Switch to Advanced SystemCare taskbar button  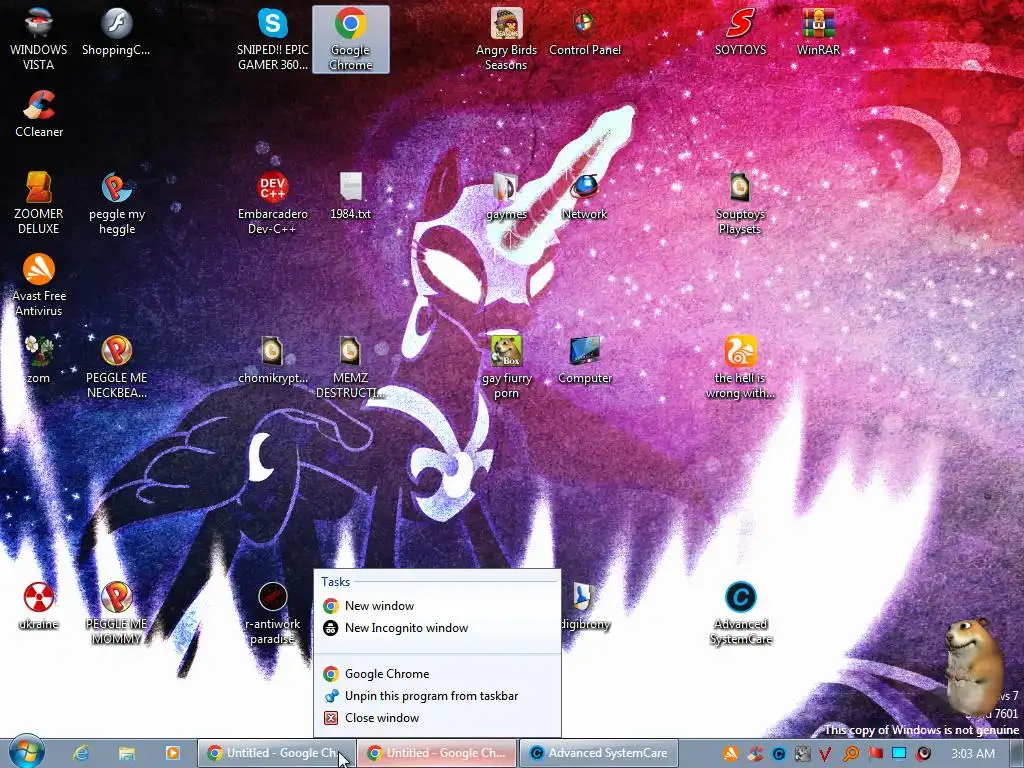[x=598, y=753]
